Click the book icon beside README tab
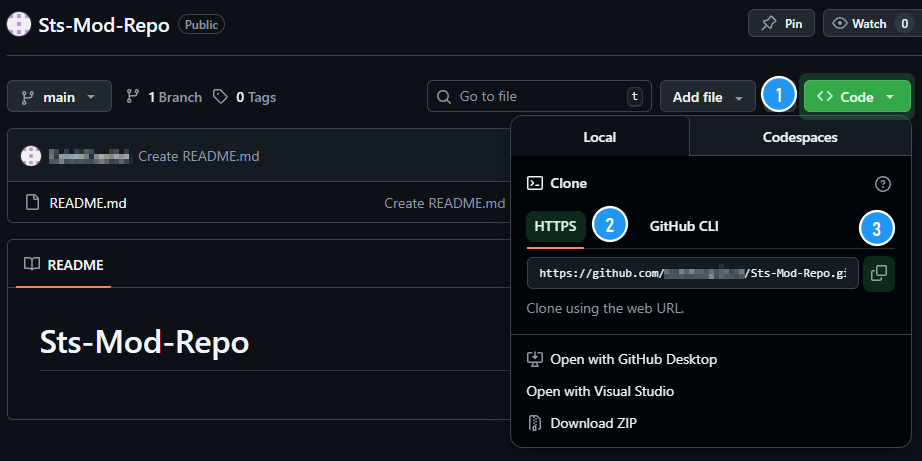 pos(32,264)
